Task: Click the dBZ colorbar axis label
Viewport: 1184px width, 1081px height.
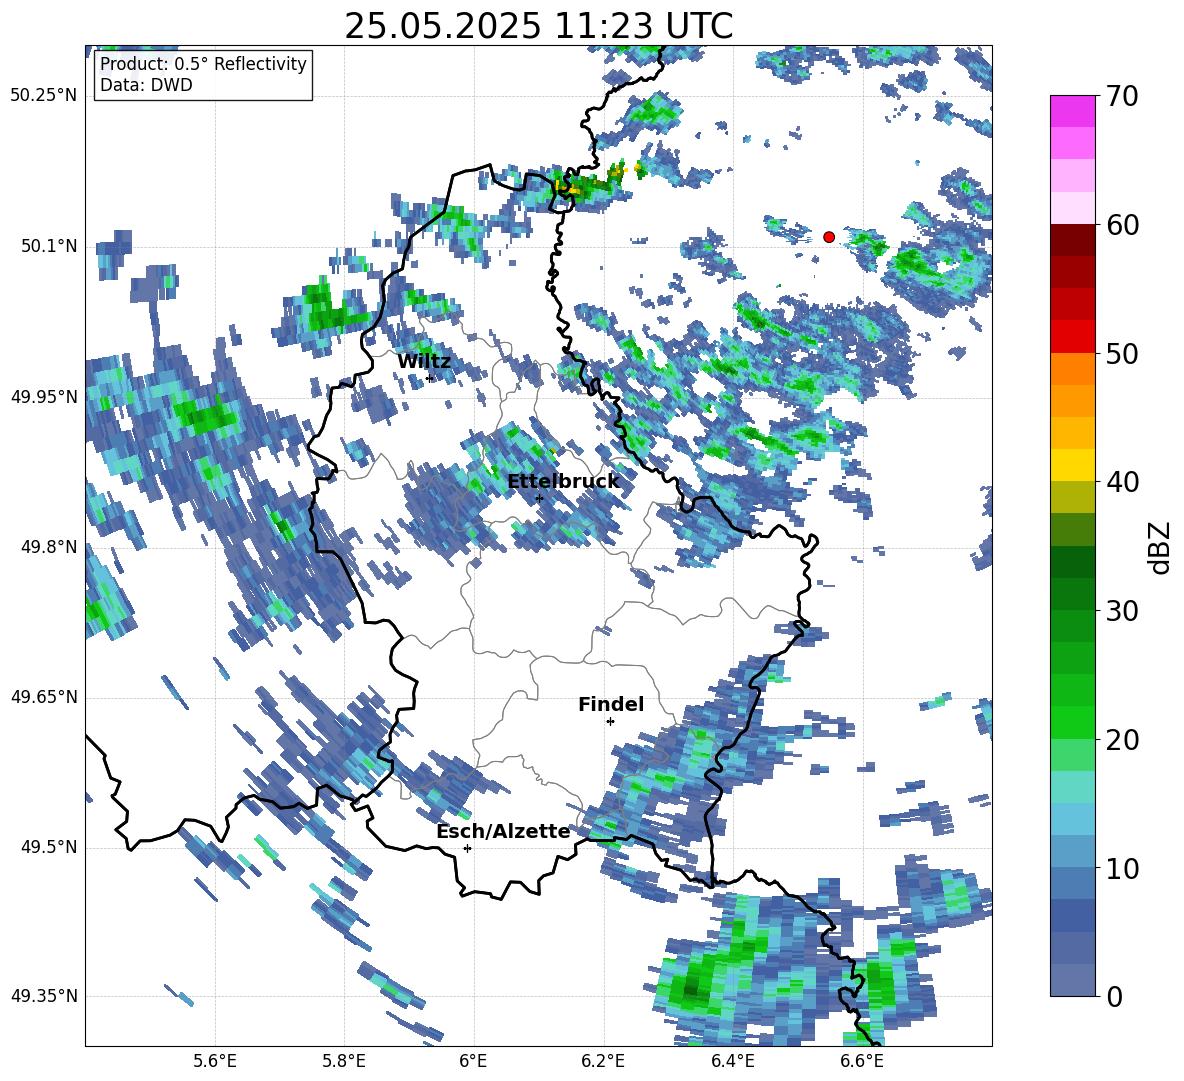Action: (x=1161, y=547)
